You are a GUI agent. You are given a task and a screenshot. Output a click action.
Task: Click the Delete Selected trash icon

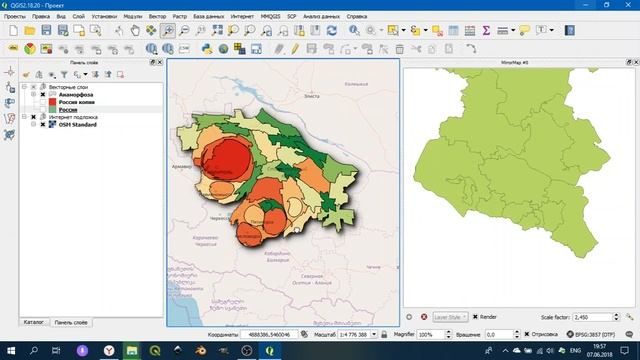click(400, 49)
